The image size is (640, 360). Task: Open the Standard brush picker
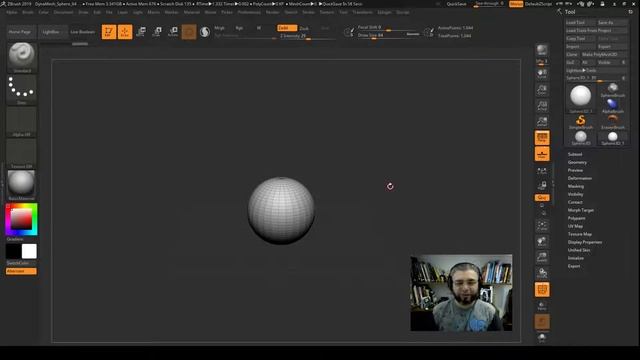point(22,57)
